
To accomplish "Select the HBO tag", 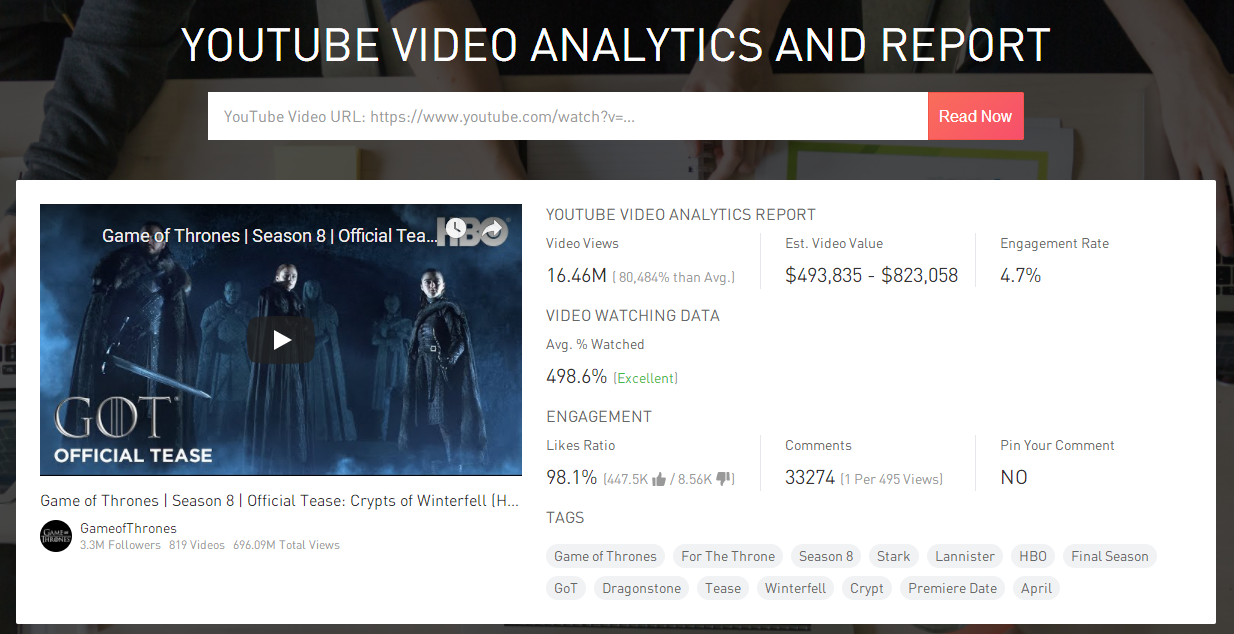I will pyautogui.click(x=1033, y=556).
